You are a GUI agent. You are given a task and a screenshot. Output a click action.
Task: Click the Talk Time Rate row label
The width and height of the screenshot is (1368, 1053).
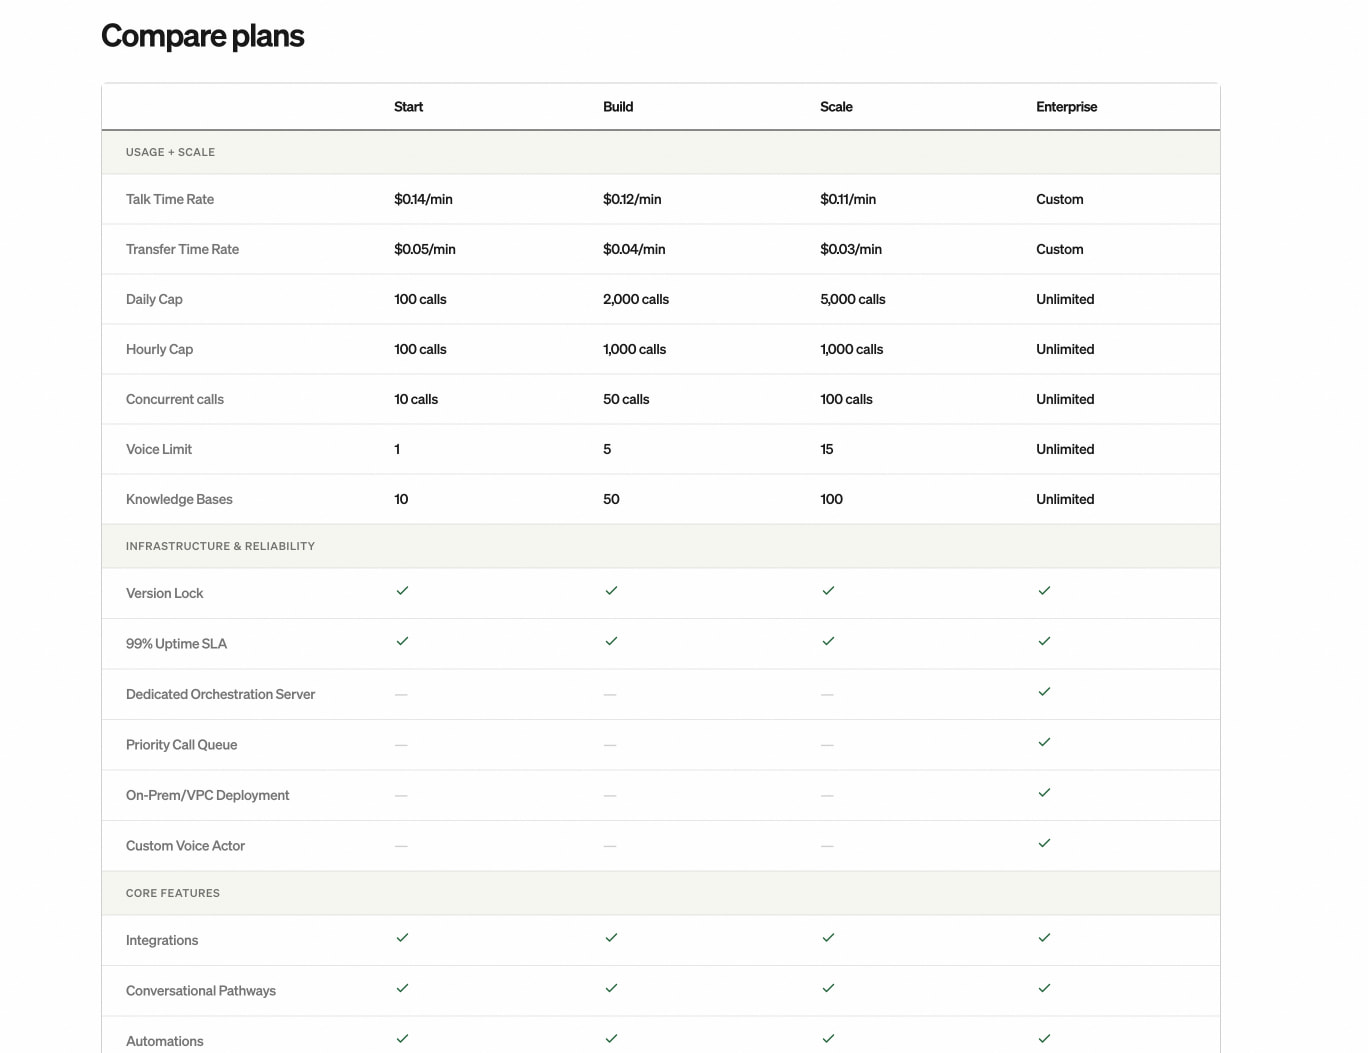[170, 199]
